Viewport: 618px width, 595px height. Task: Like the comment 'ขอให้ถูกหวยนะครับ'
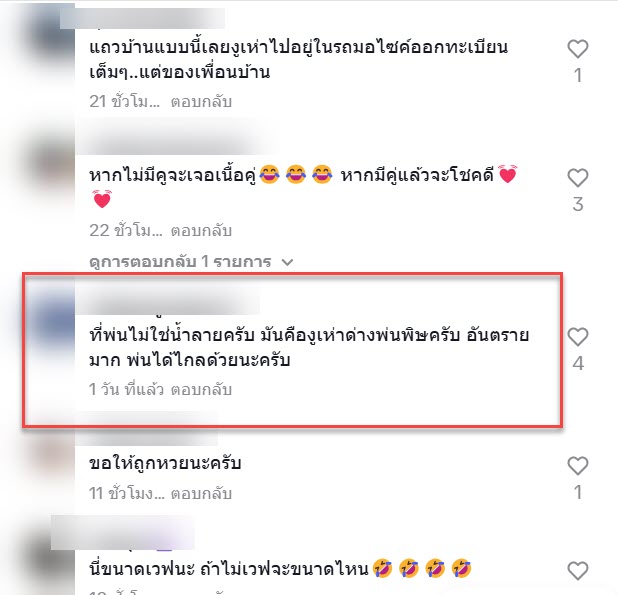click(578, 466)
